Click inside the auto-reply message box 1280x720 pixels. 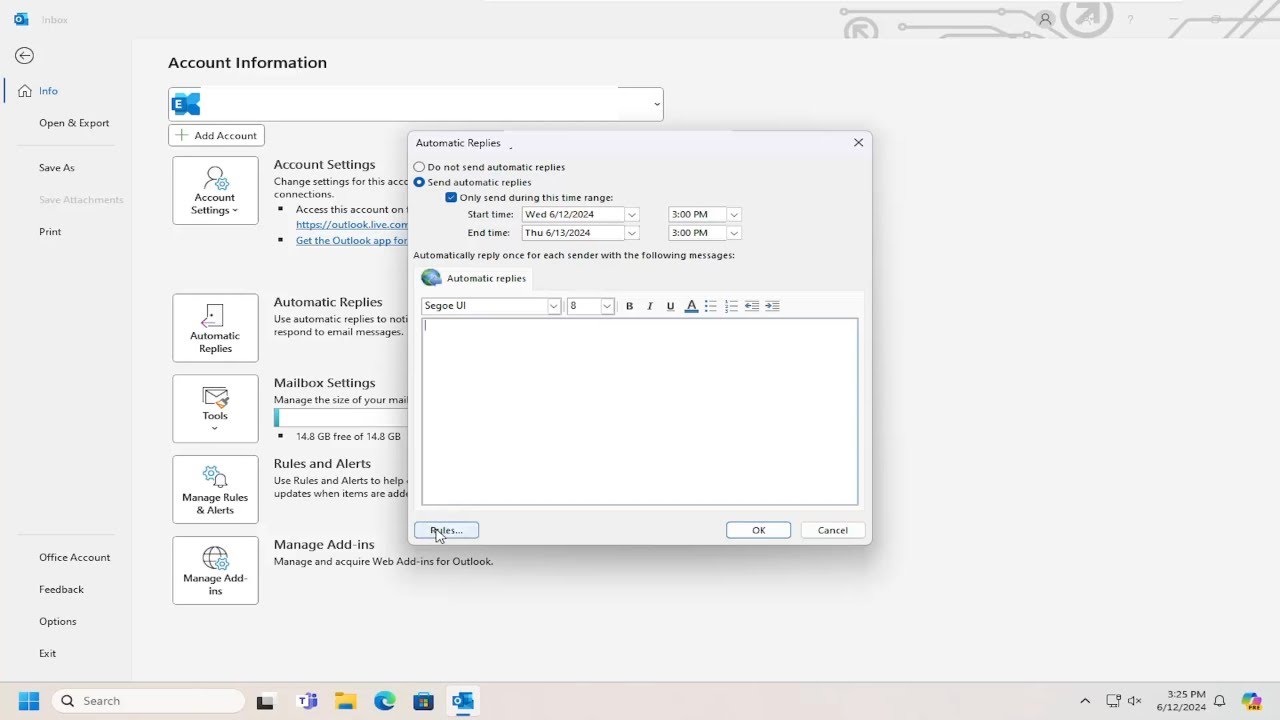point(640,411)
